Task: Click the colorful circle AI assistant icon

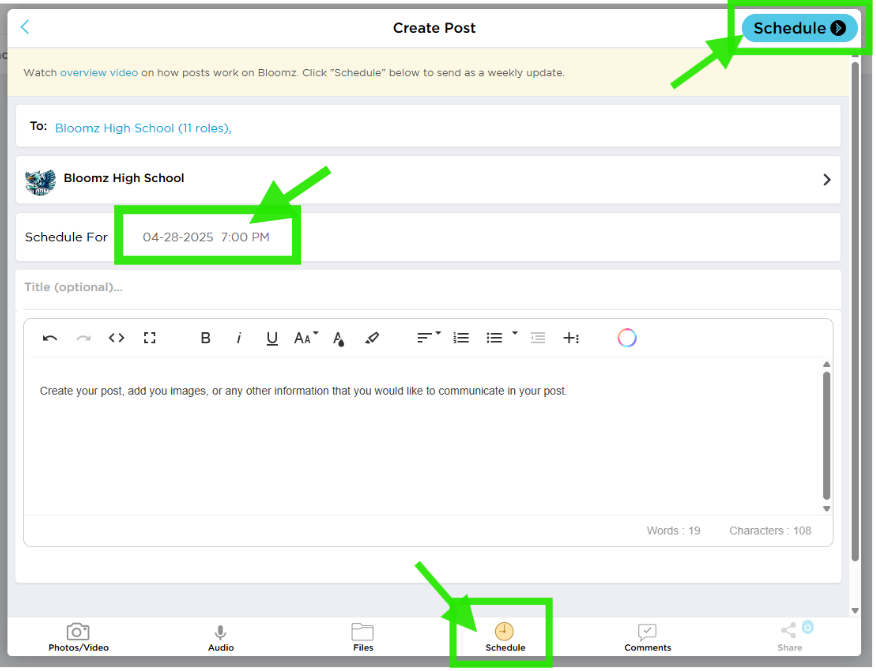Action: [627, 338]
